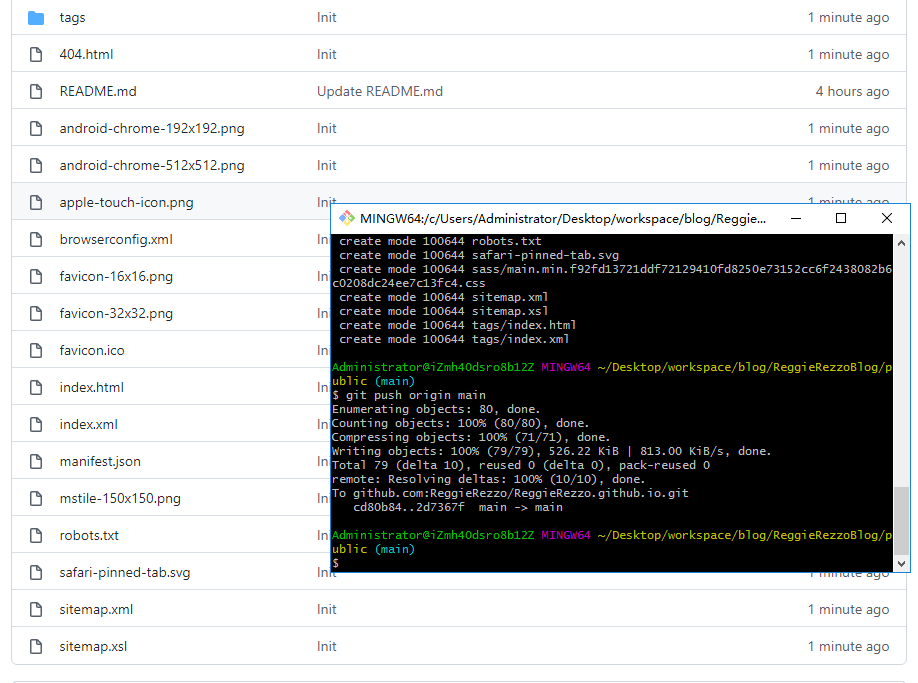Click the Init commit link for sitemap.xml
Image resolution: width=918 pixels, height=683 pixels.
tap(326, 610)
